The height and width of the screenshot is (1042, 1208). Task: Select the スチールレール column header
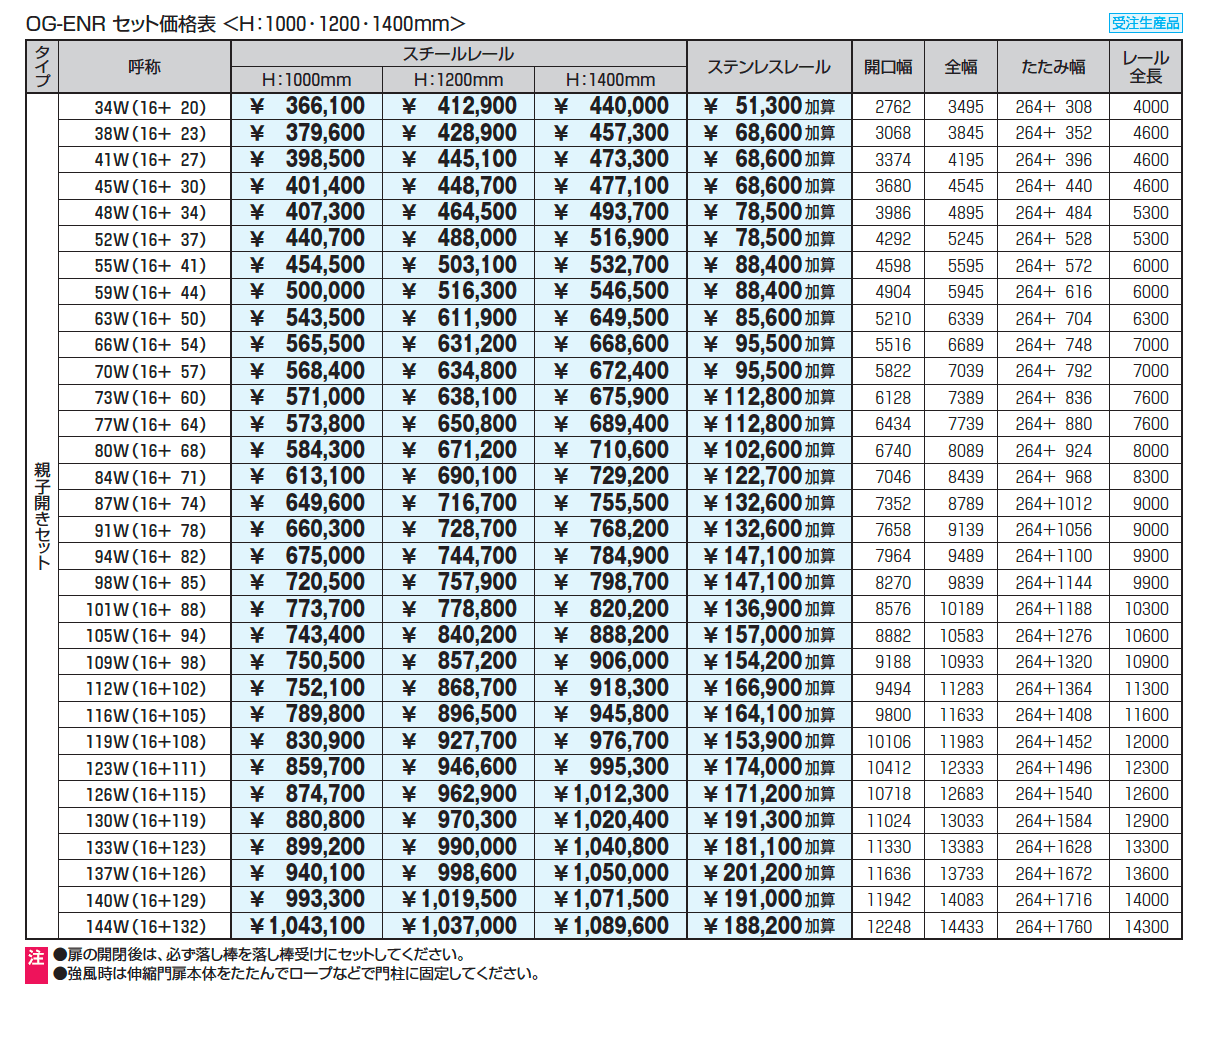click(458, 54)
